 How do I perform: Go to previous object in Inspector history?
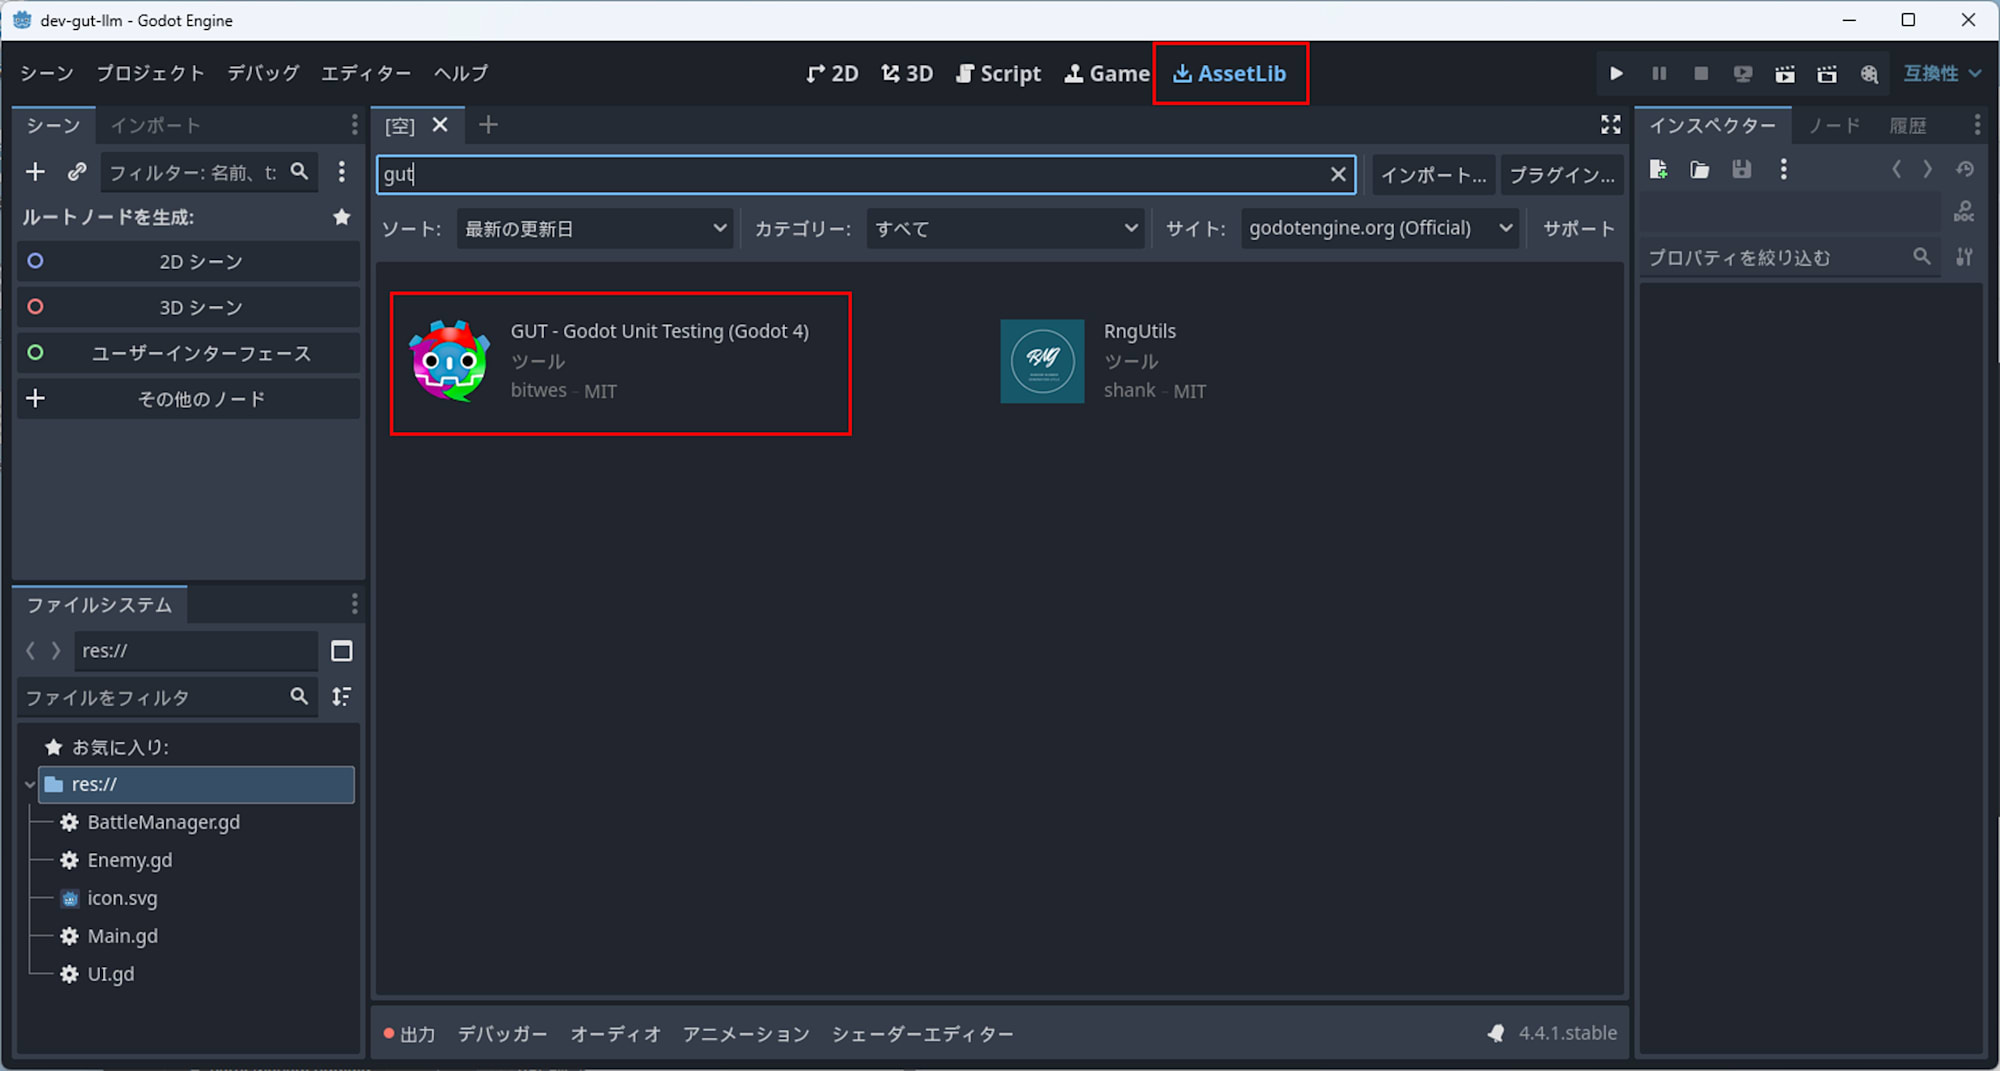1896,169
